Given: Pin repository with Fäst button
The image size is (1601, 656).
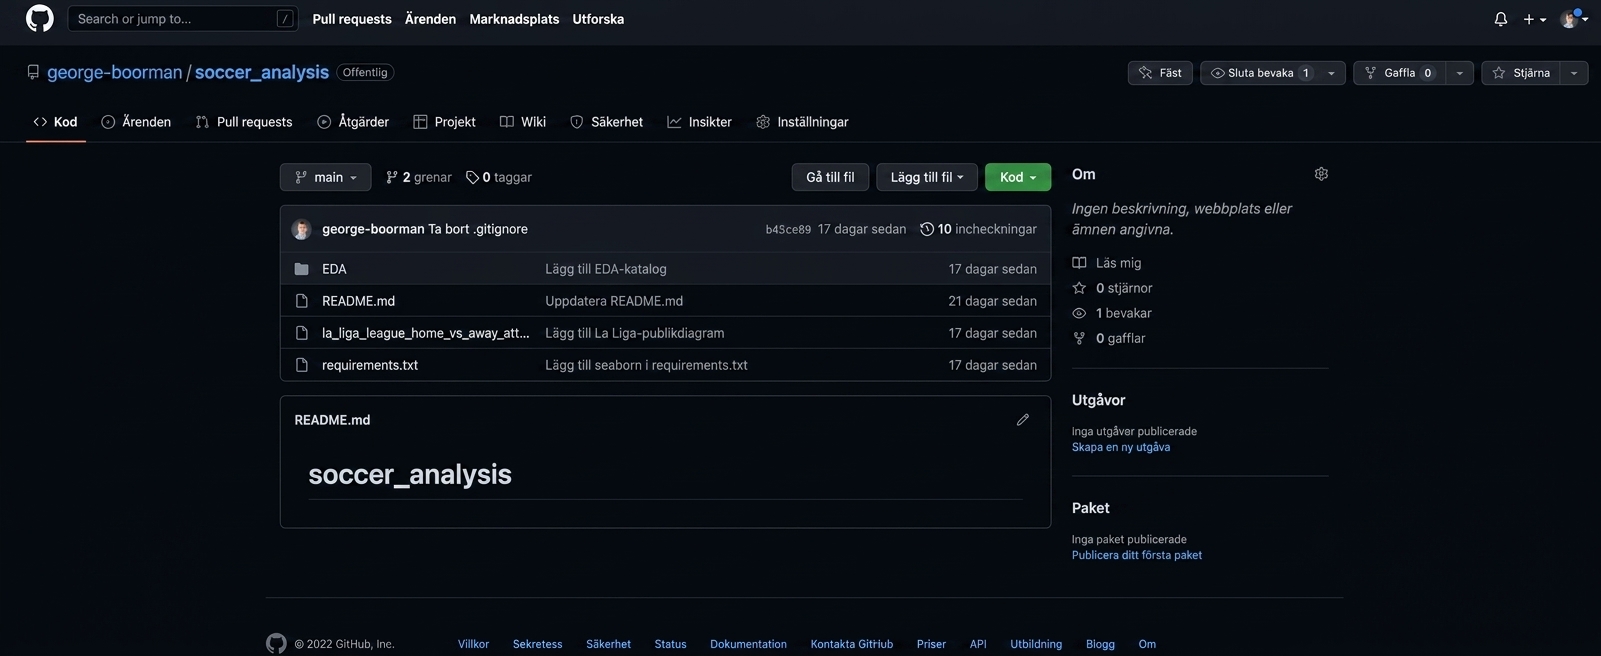Looking at the screenshot, I should 1160,73.
